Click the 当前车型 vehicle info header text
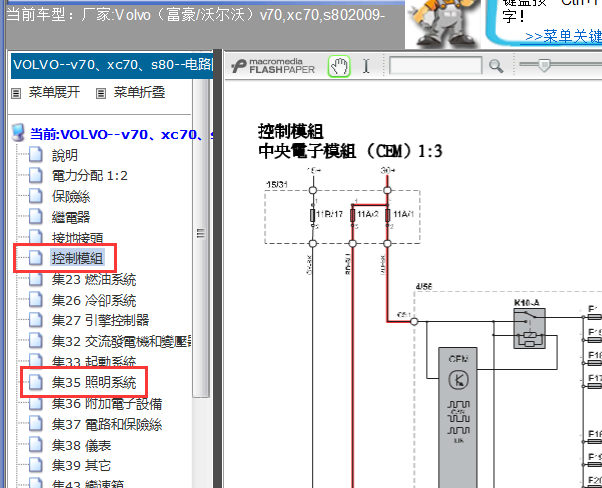The height and width of the screenshot is (488, 602). click(x=196, y=15)
